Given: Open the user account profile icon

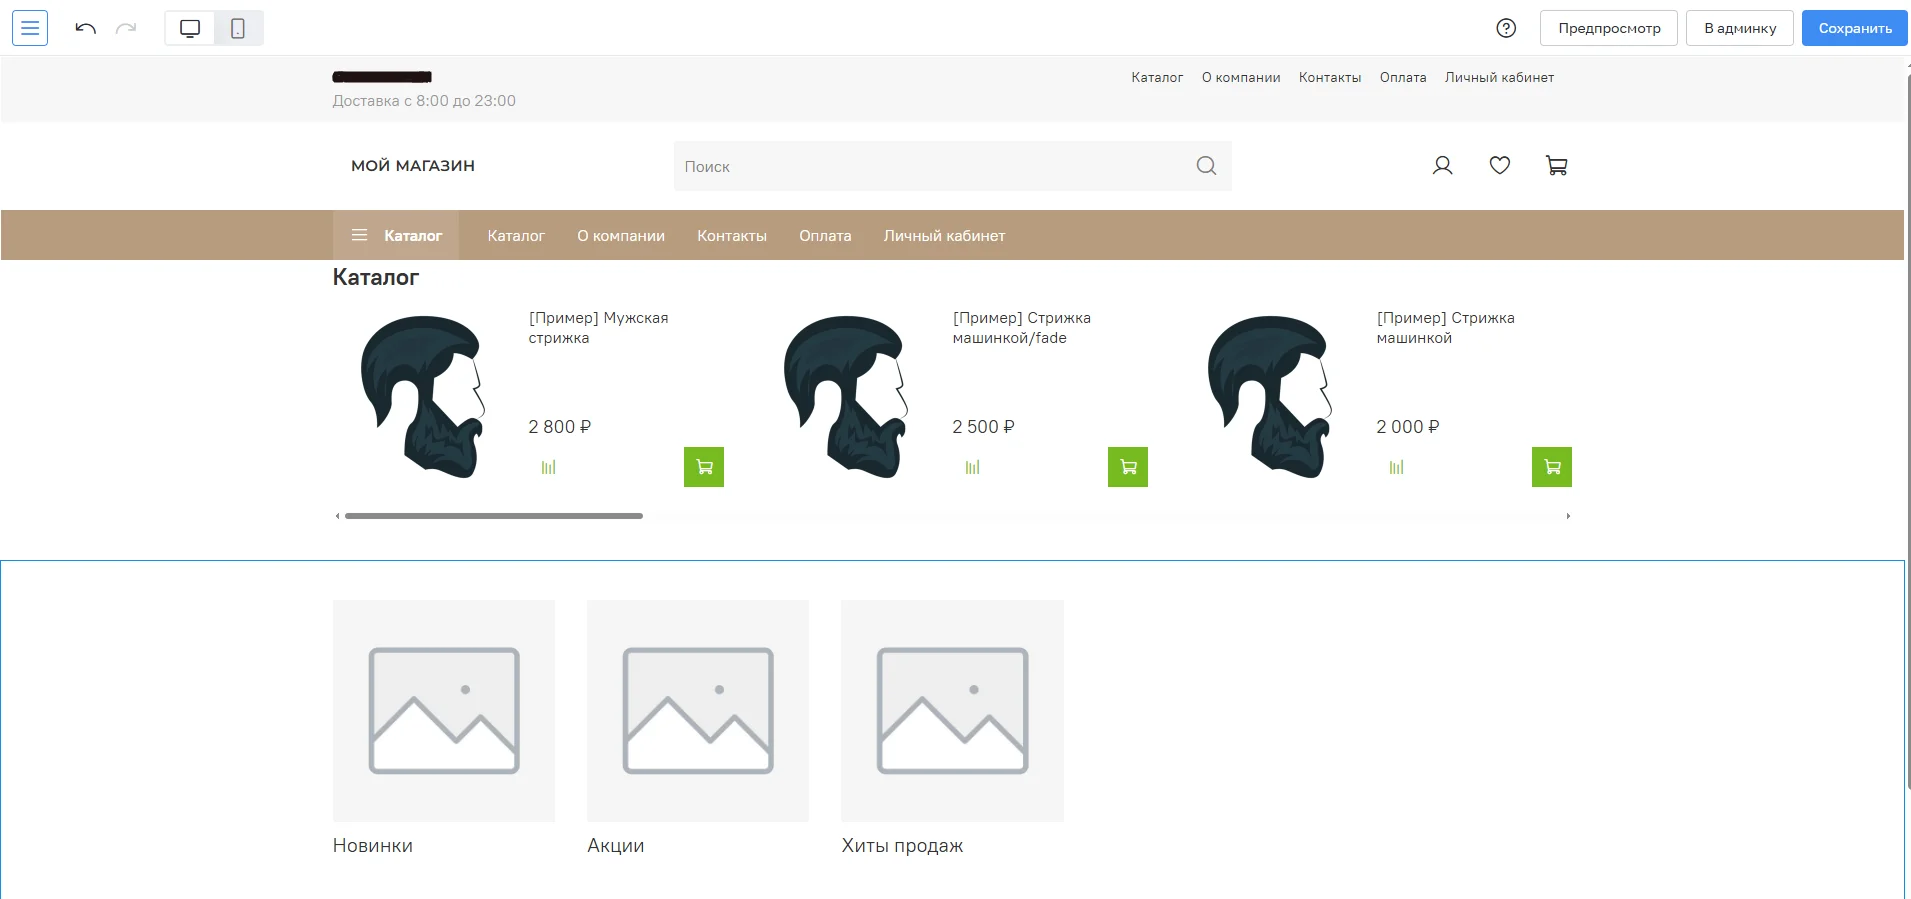Looking at the screenshot, I should 1442,166.
